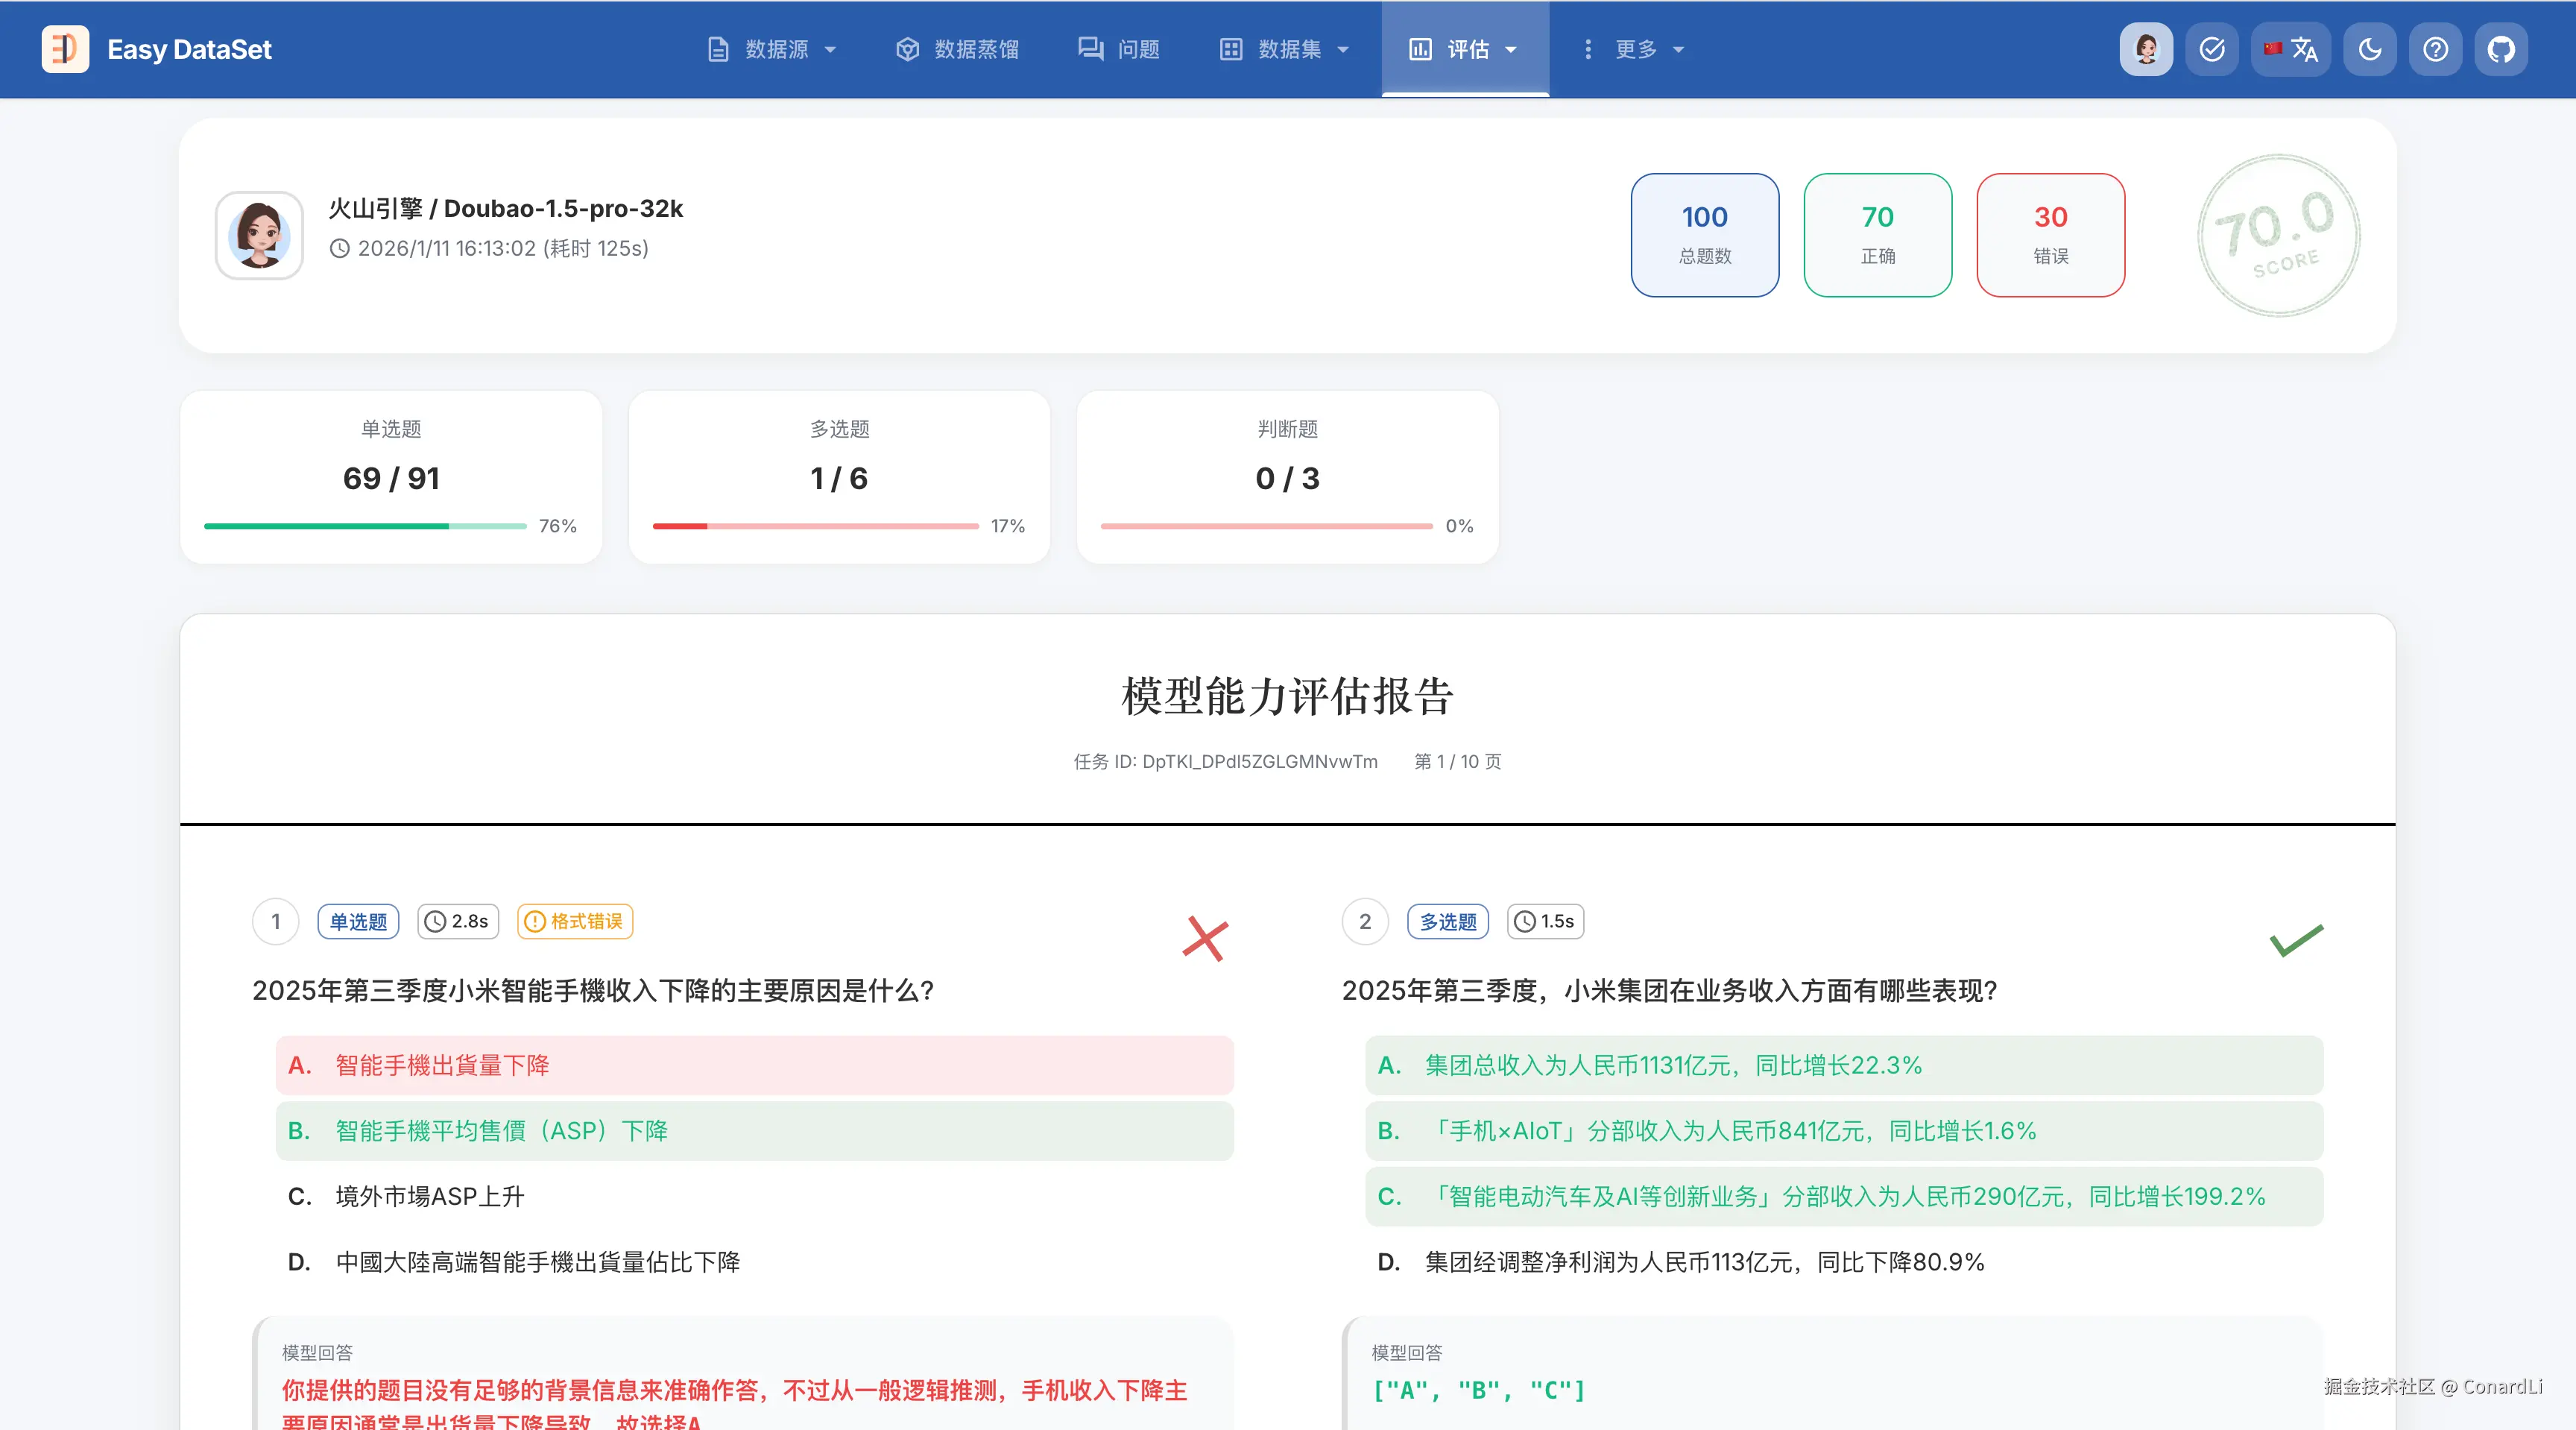Click the Easy DataSet logo icon
The image size is (2576, 1430).
point(65,49)
